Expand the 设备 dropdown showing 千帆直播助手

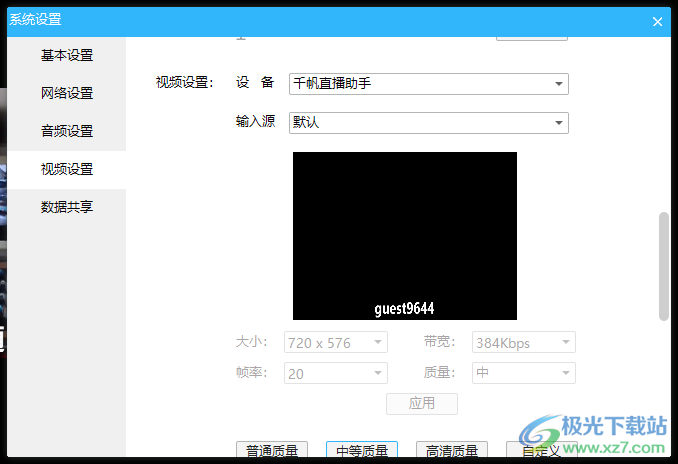pos(429,84)
